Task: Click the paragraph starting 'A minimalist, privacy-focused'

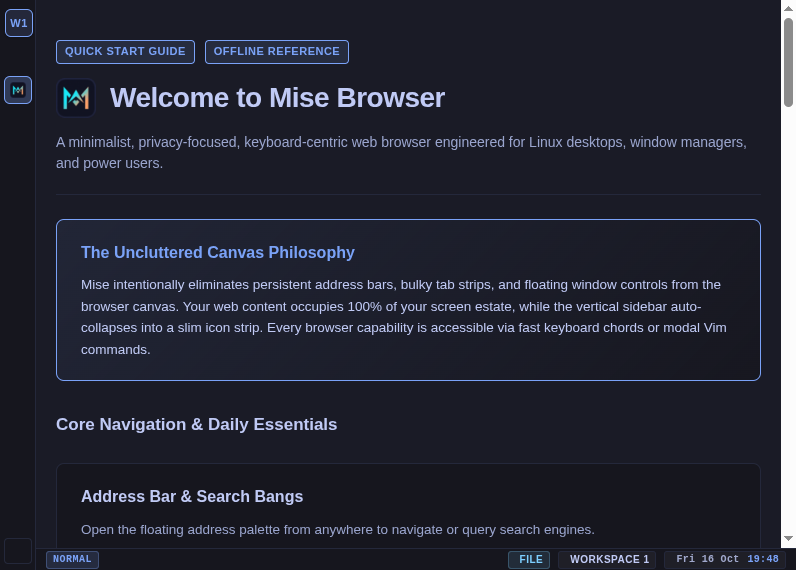Action: (x=401, y=153)
